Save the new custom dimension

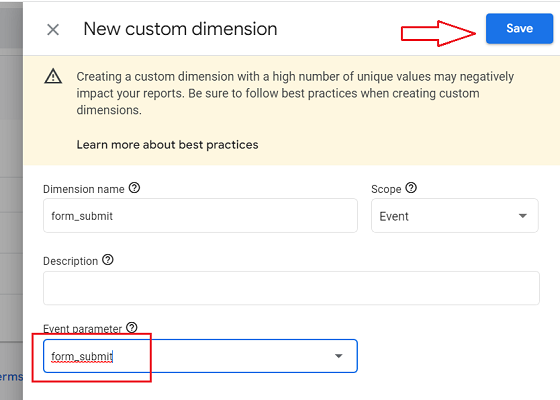pos(519,29)
